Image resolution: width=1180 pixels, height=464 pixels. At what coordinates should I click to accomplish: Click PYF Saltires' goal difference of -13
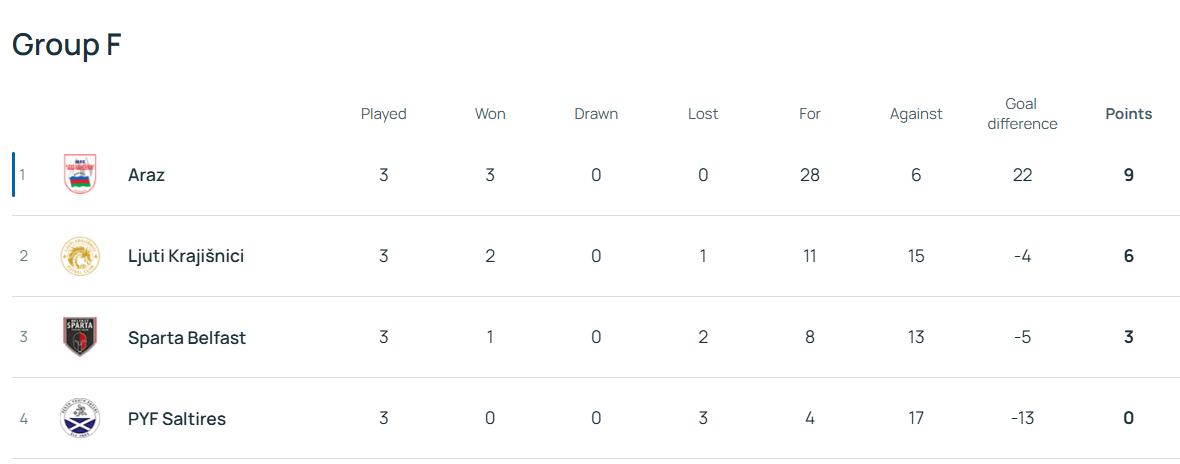[x=1022, y=418]
